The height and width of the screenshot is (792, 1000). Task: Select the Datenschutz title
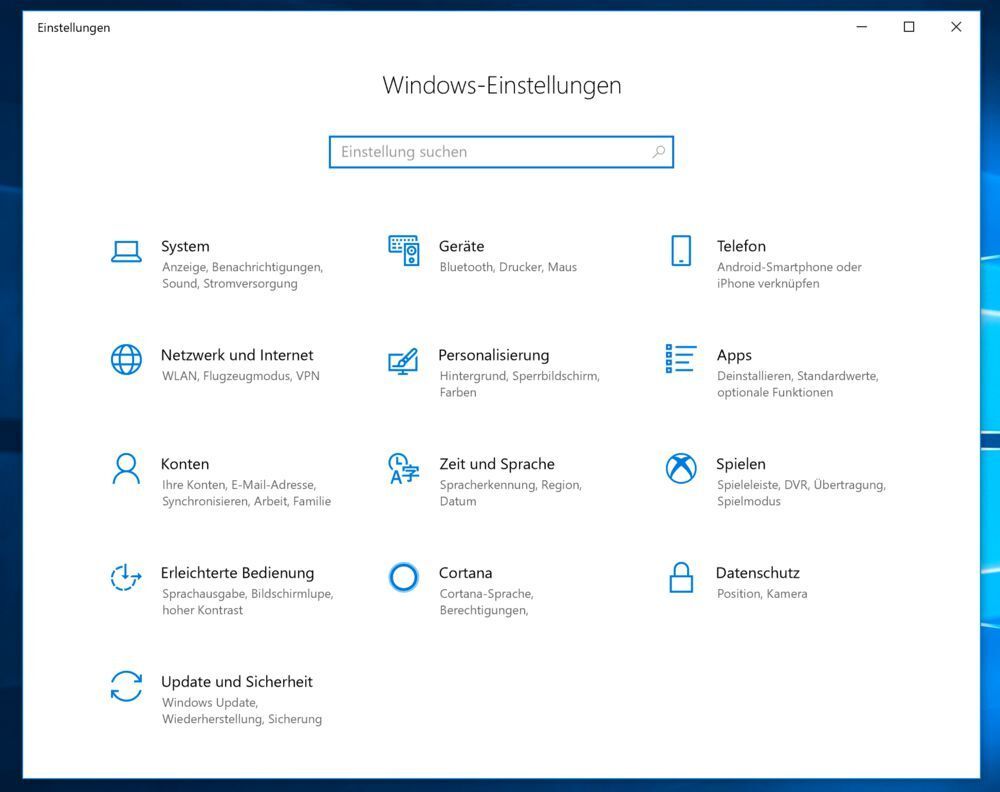point(758,573)
